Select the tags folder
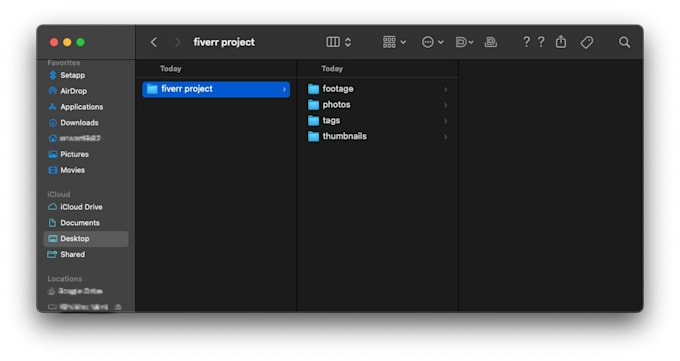Image resolution: width=680 pixels, height=361 pixels. coord(377,121)
